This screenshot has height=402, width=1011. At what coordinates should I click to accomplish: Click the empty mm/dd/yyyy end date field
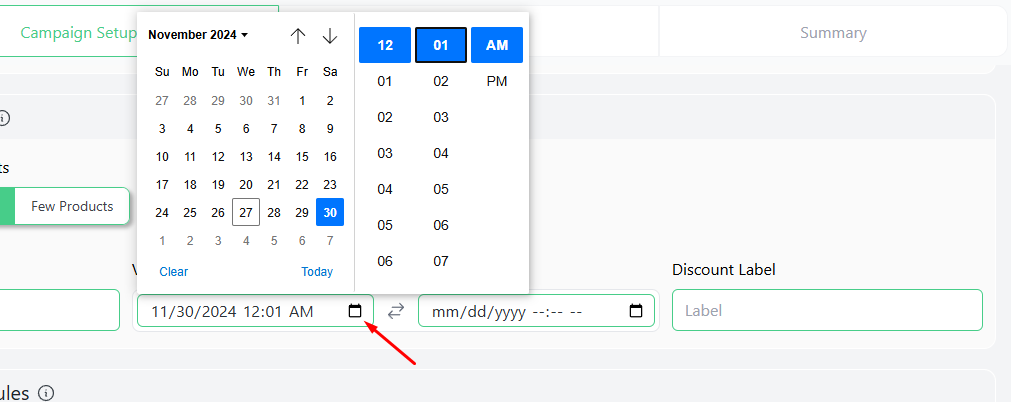[x=536, y=310]
